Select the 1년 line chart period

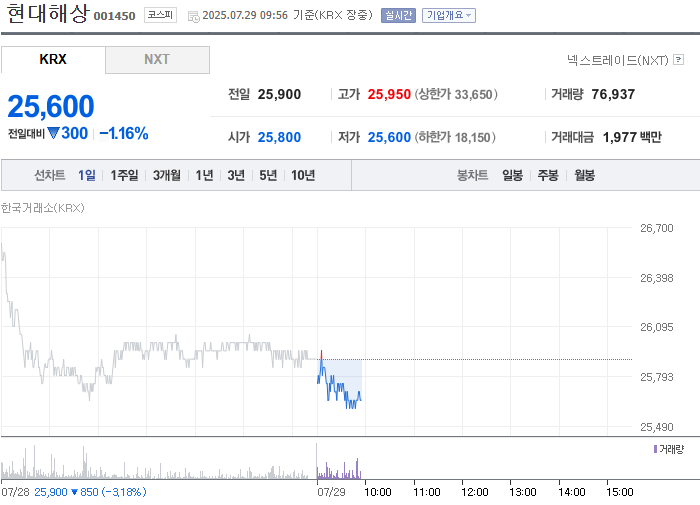tap(204, 175)
